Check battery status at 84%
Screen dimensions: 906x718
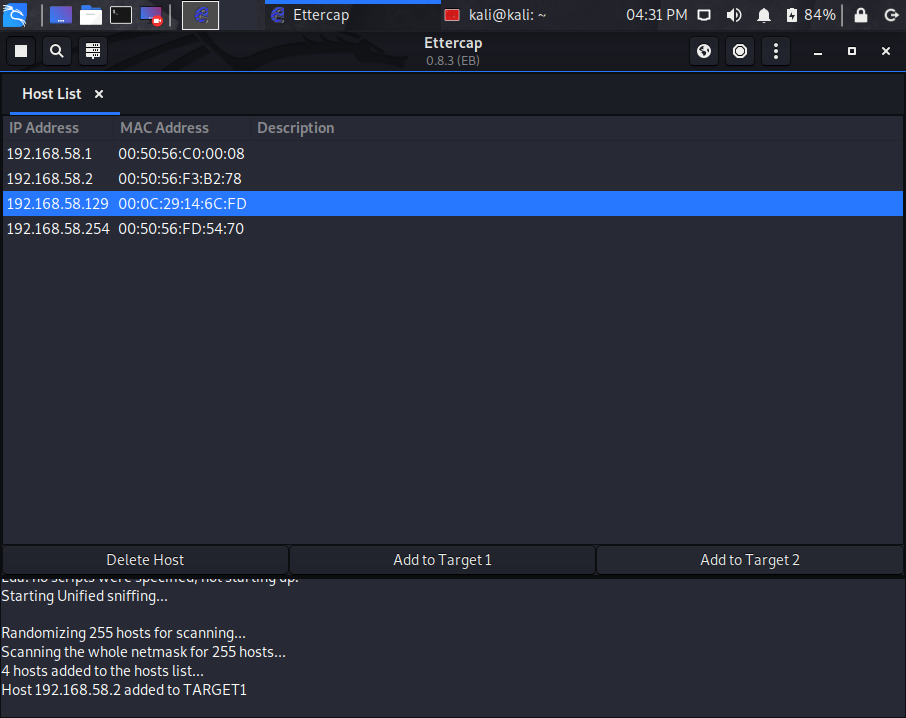coord(811,15)
